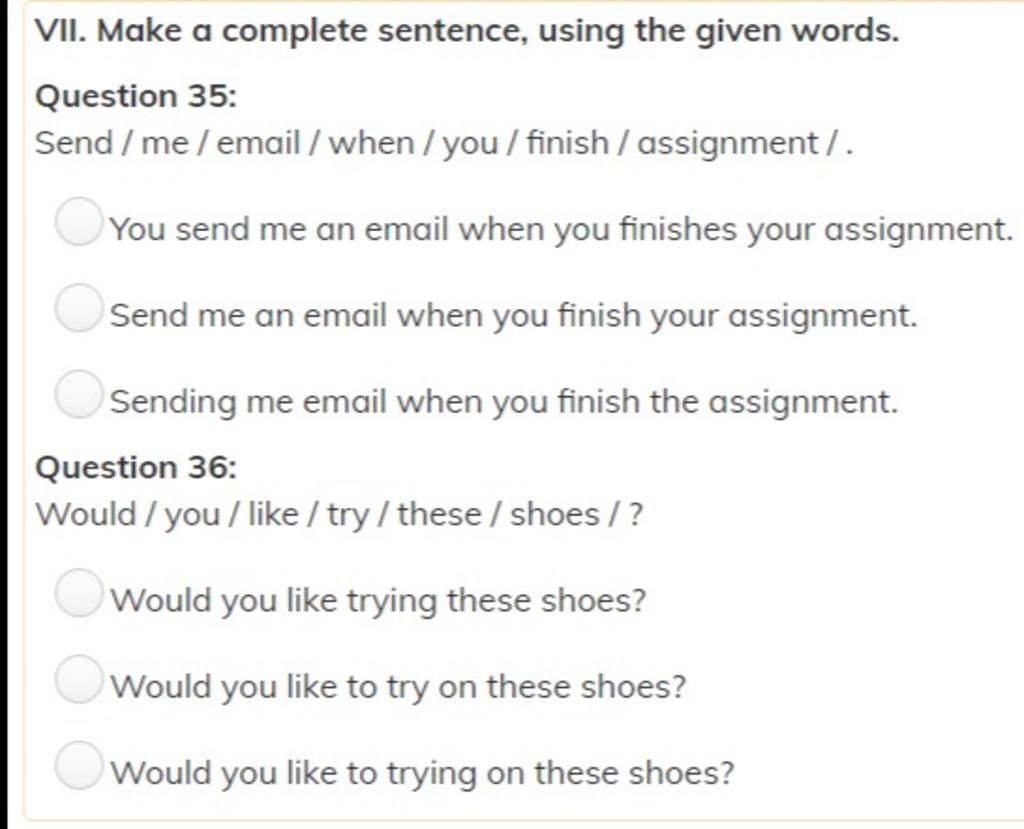
Task: Click prompt 'Would / you / like / try / these'
Action: click(x=339, y=515)
